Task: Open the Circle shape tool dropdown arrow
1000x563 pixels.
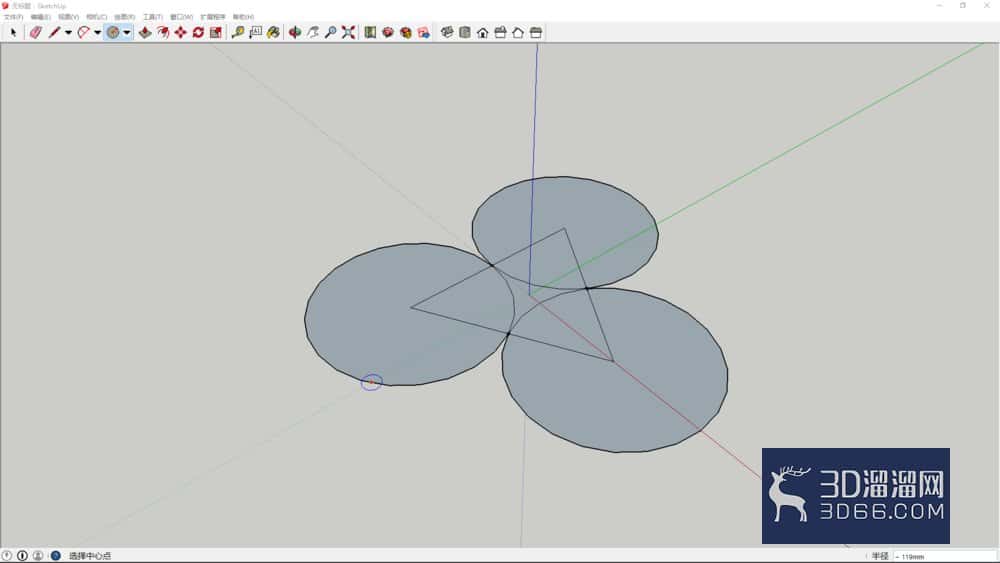Action: point(127,33)
